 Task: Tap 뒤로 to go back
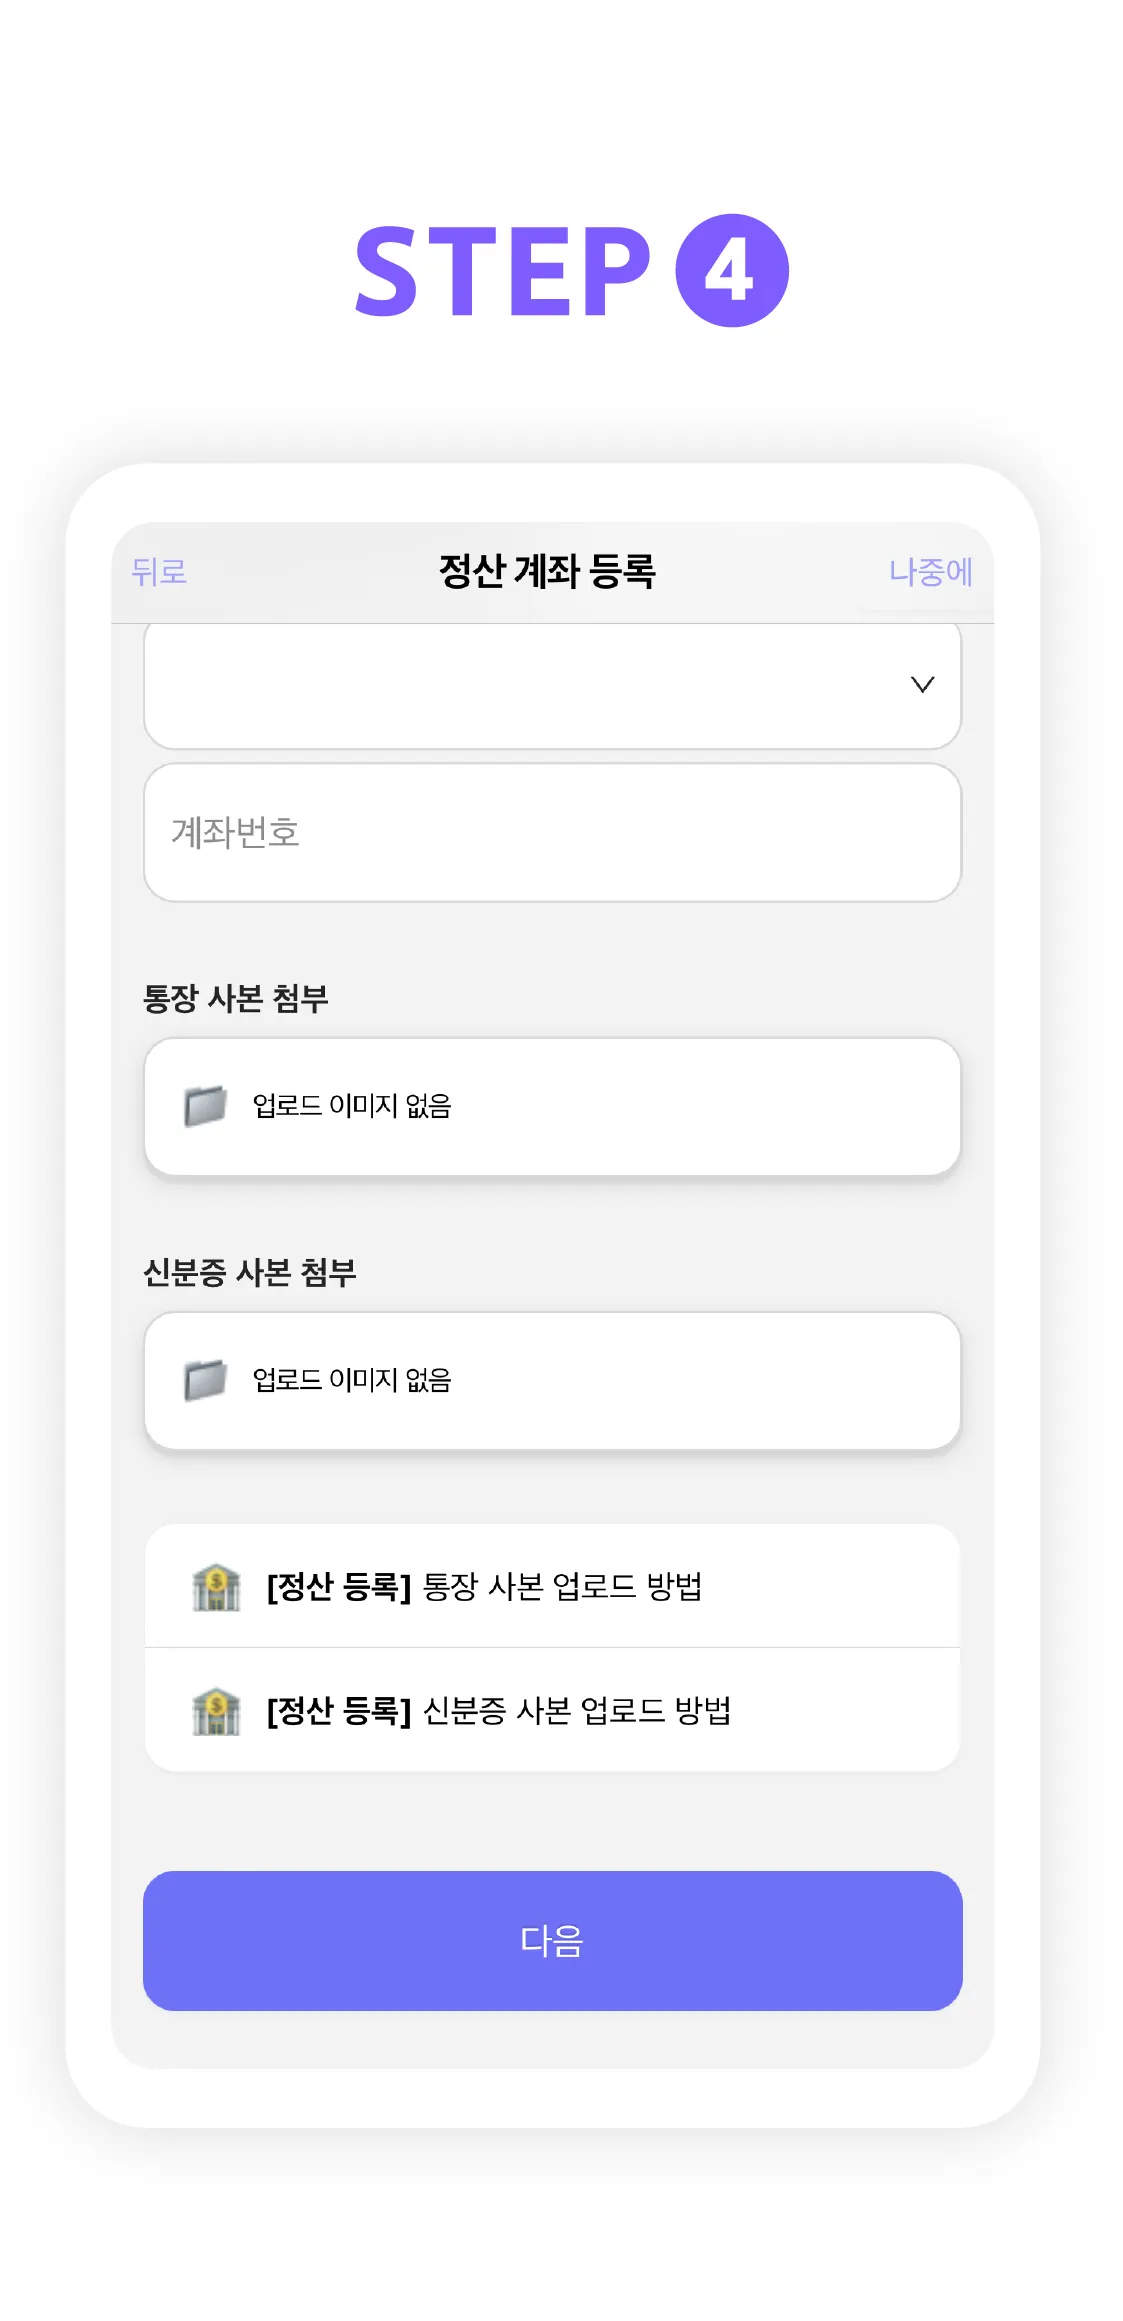click(159, 572)
